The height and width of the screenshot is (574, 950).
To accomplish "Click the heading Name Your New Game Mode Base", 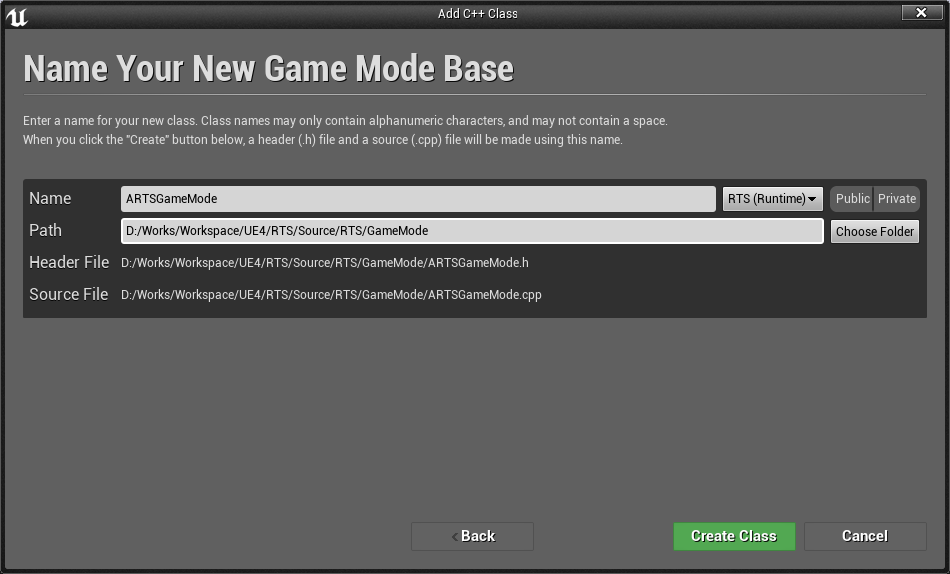I will tap(268, 68).
